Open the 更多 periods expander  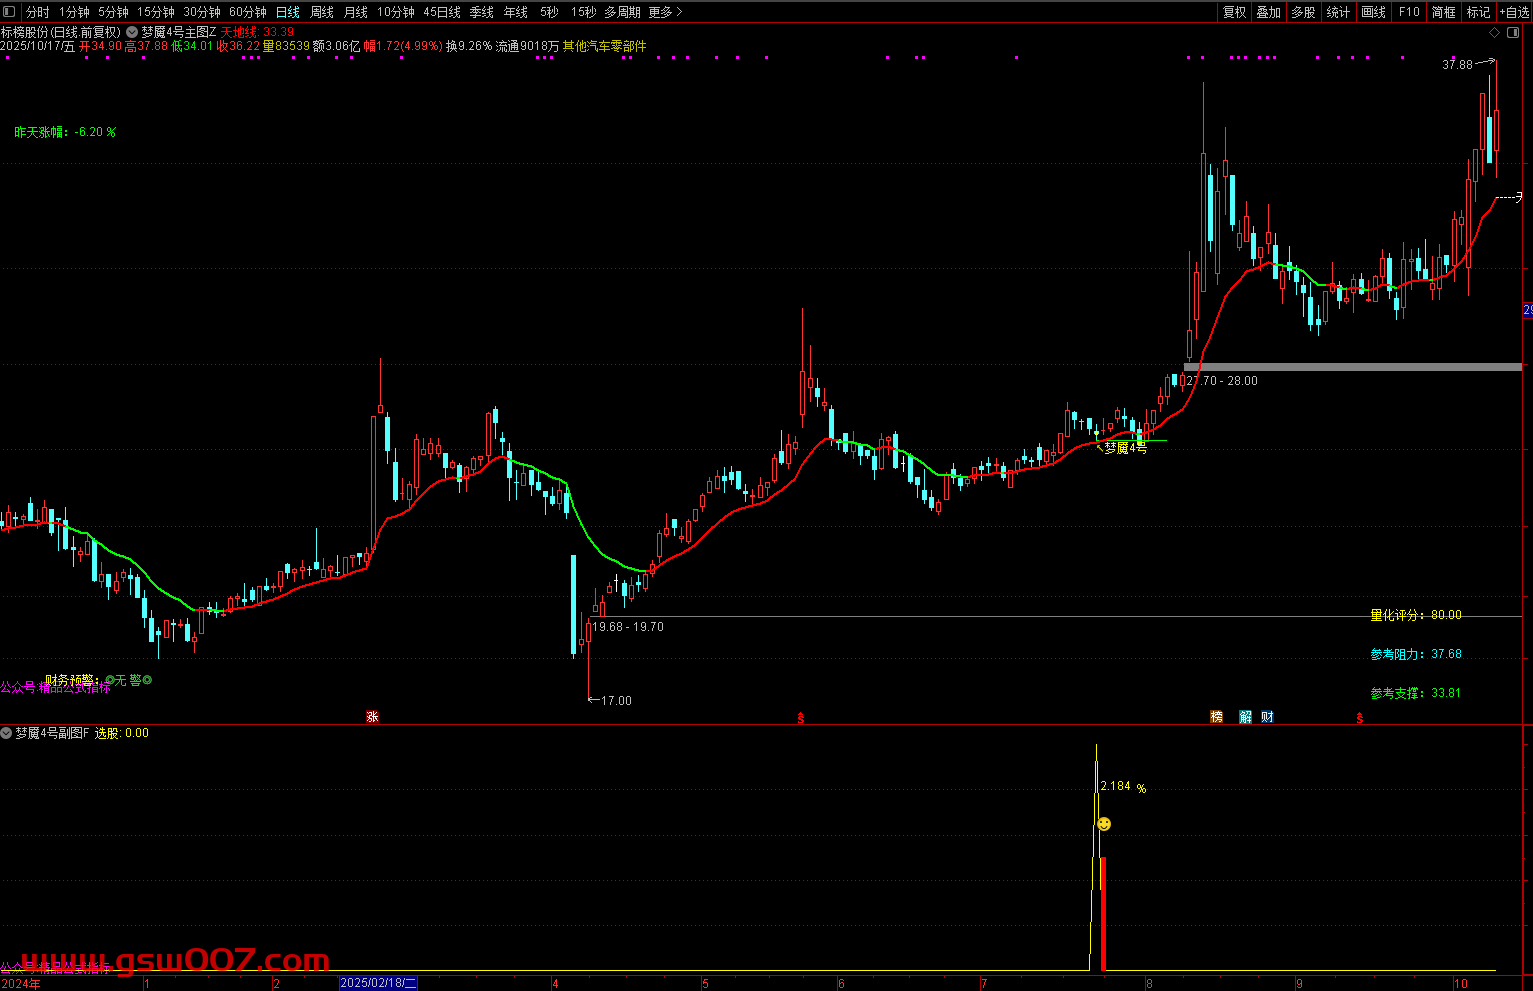coord(665,12)
